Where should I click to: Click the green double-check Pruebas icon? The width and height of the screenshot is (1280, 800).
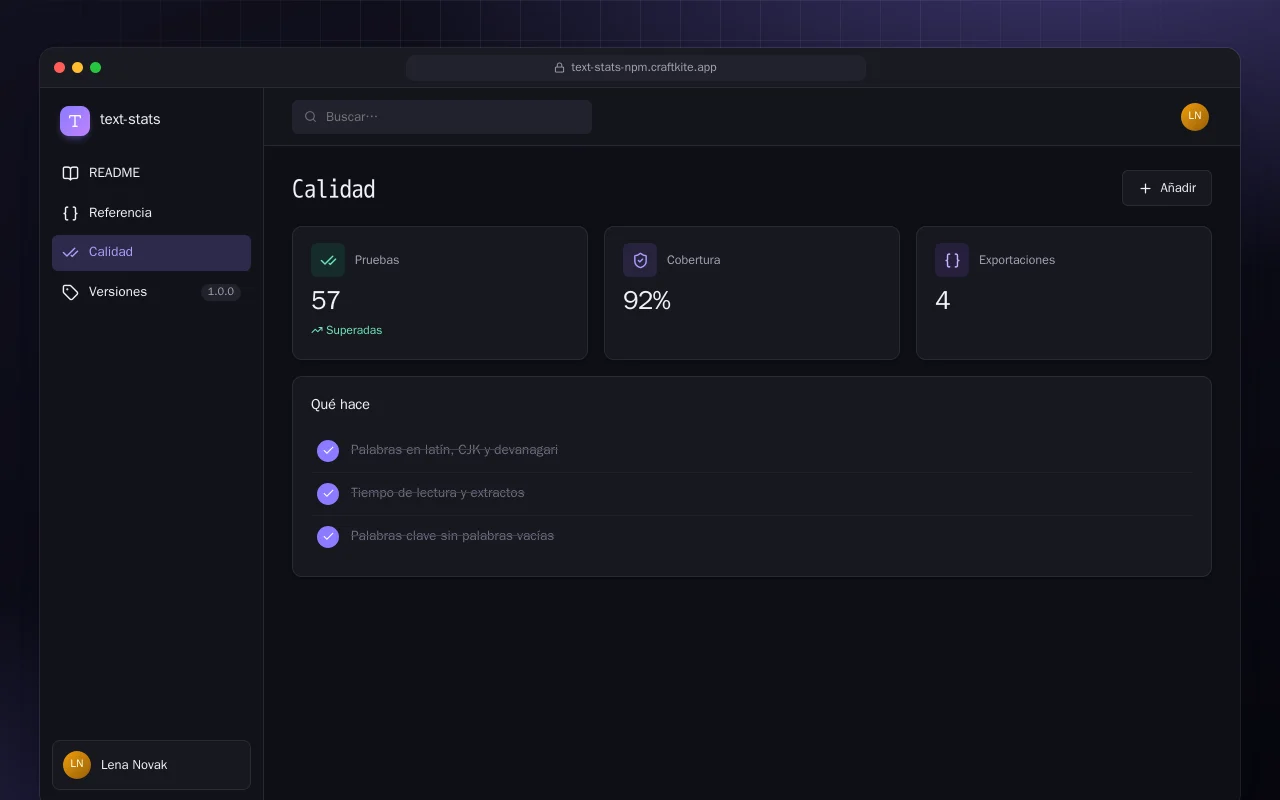328,260
